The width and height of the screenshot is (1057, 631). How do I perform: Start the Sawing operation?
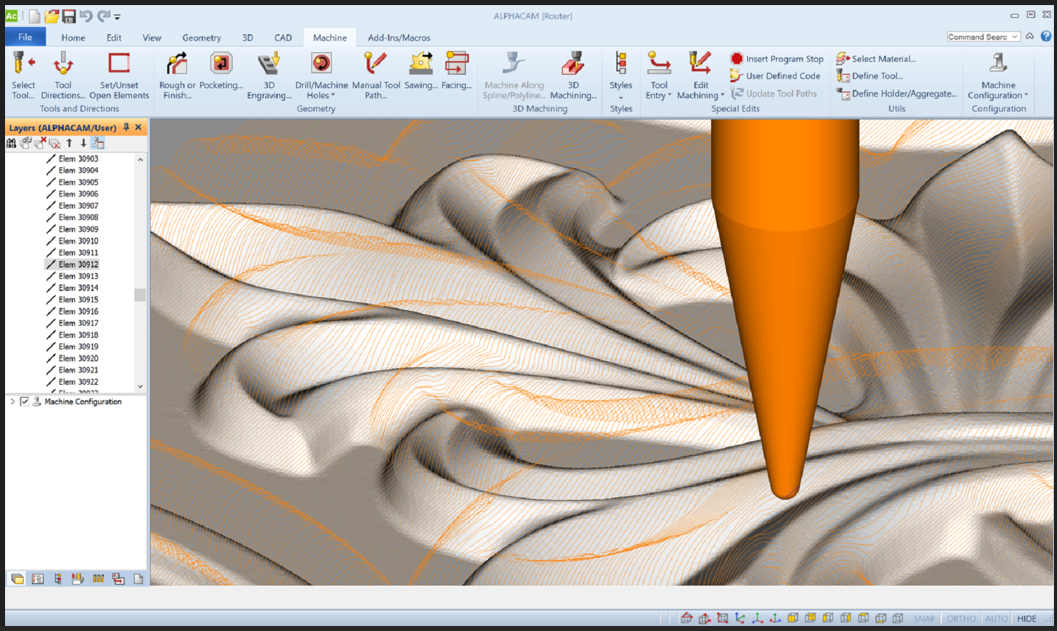click(421, 66)
